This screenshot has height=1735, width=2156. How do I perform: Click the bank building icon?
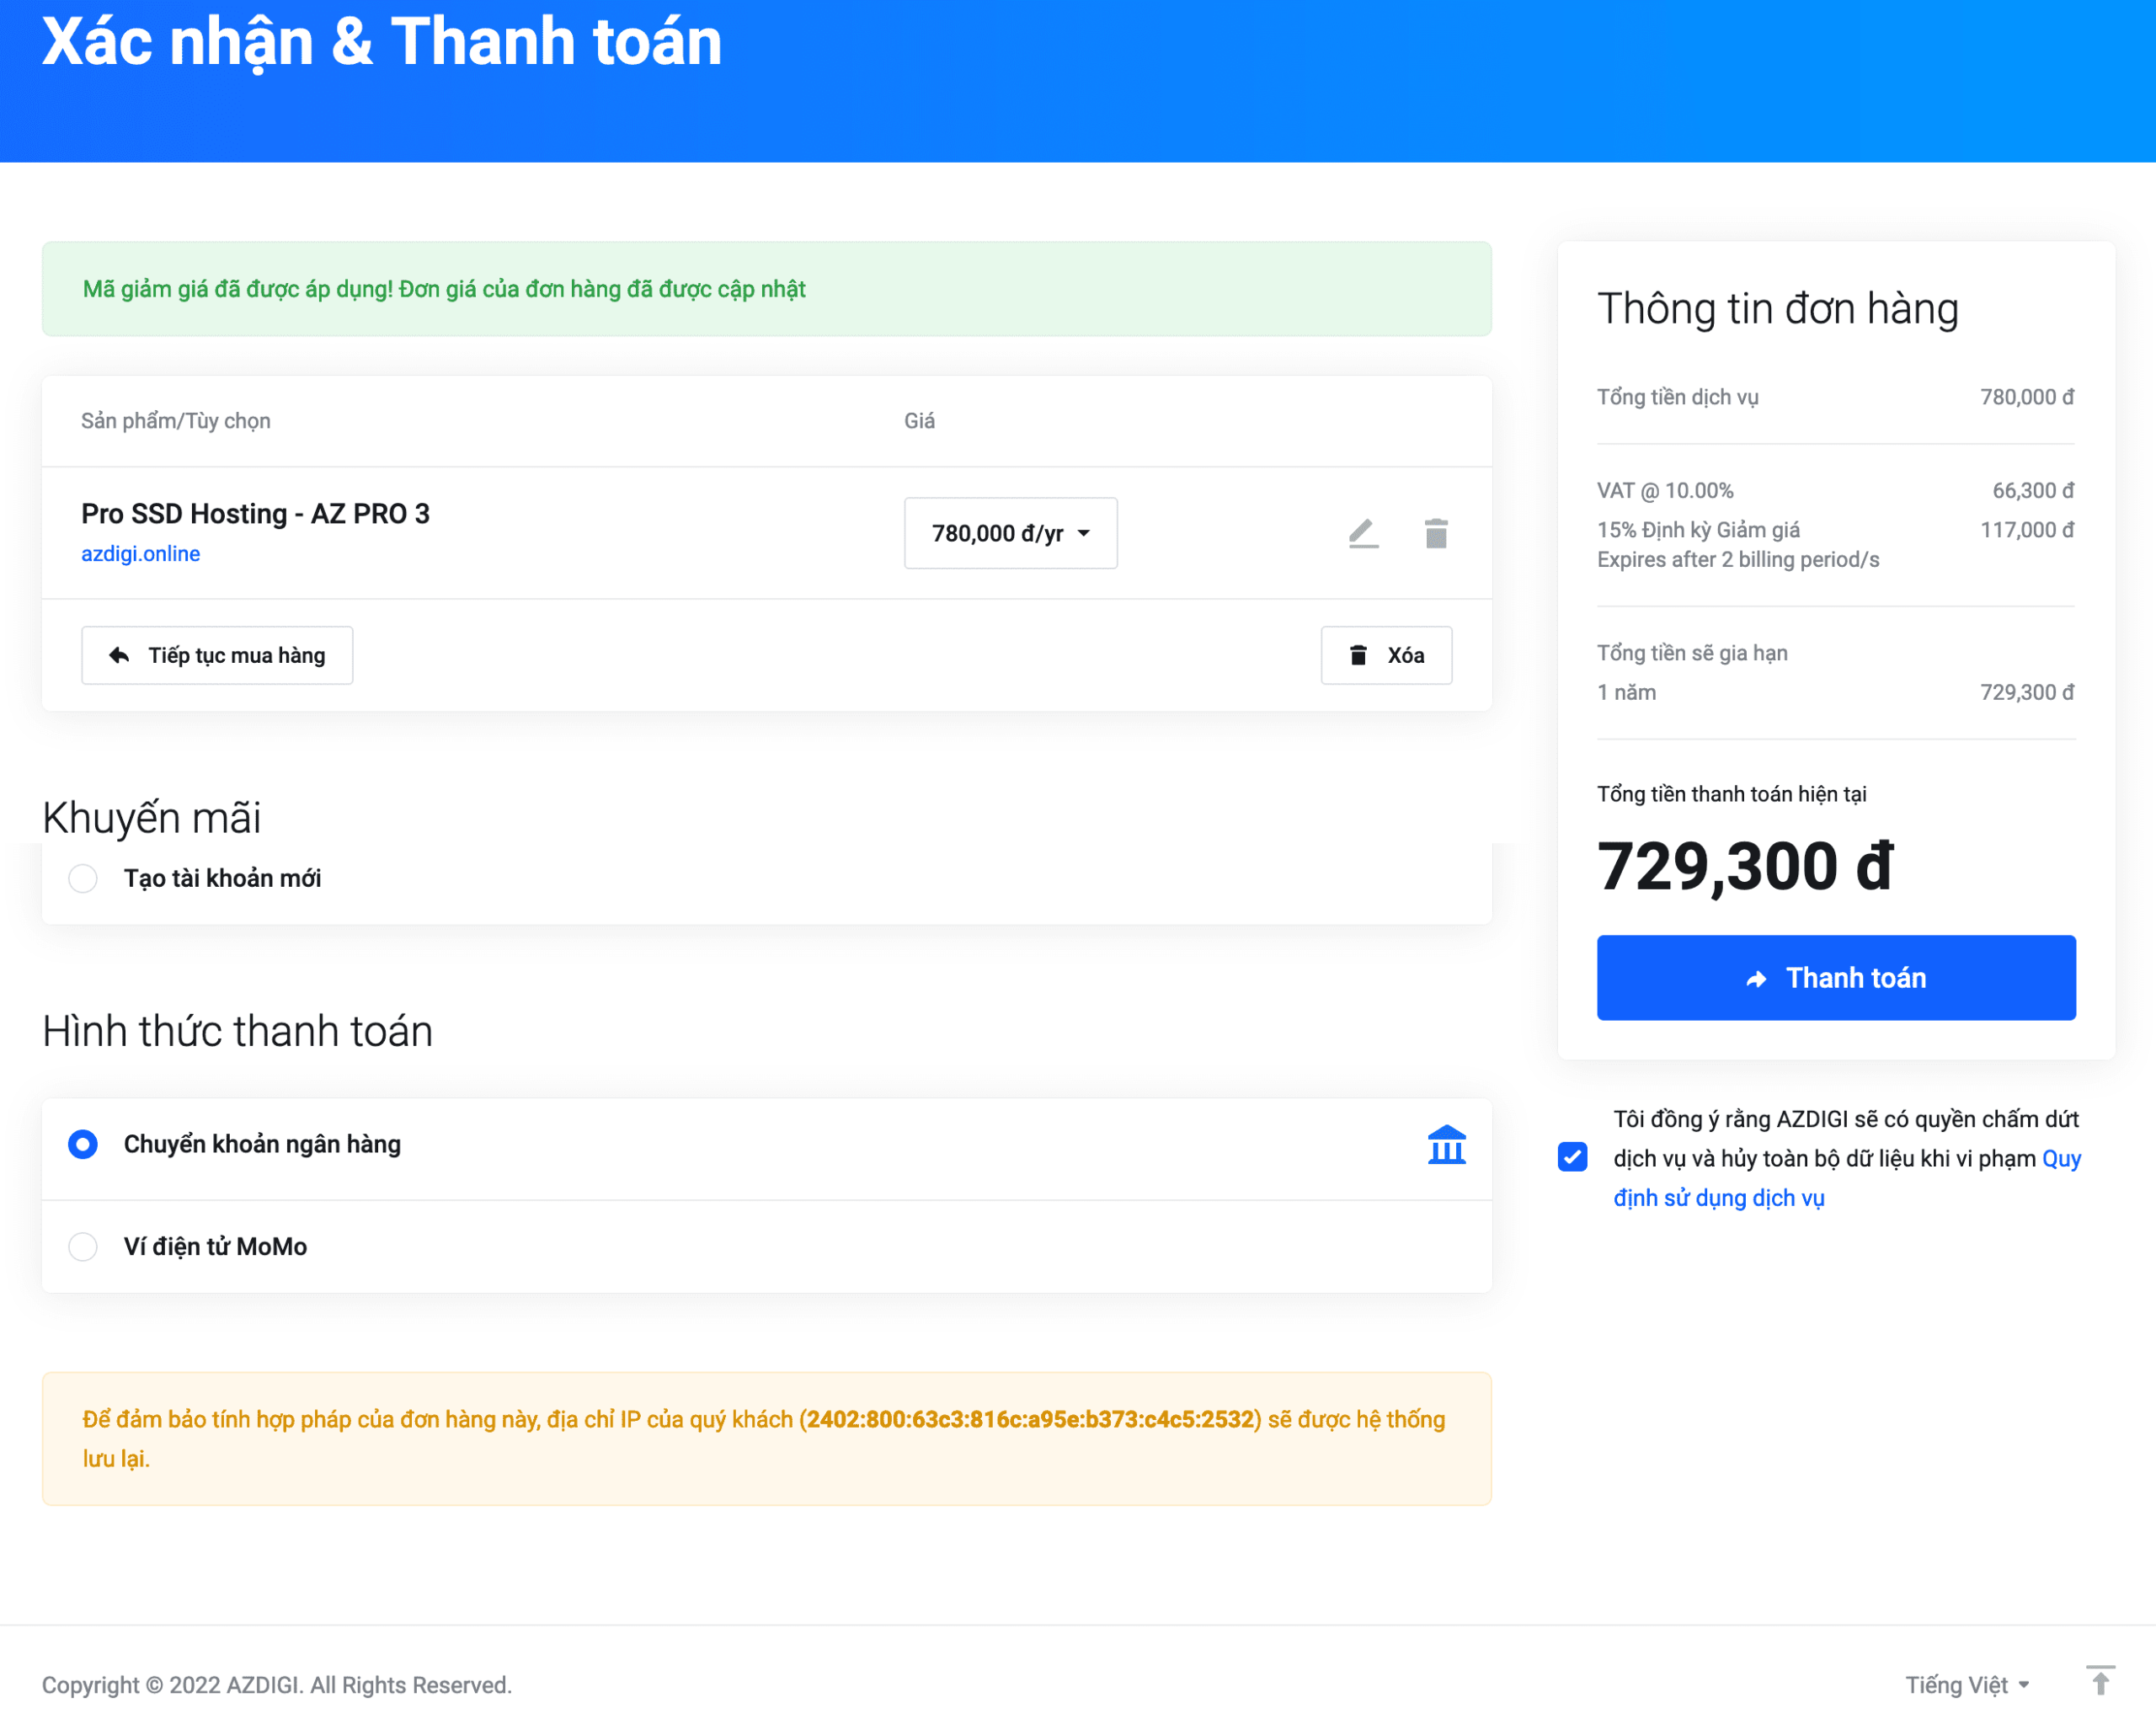pyautogui.click(x=1446, y=1145)
